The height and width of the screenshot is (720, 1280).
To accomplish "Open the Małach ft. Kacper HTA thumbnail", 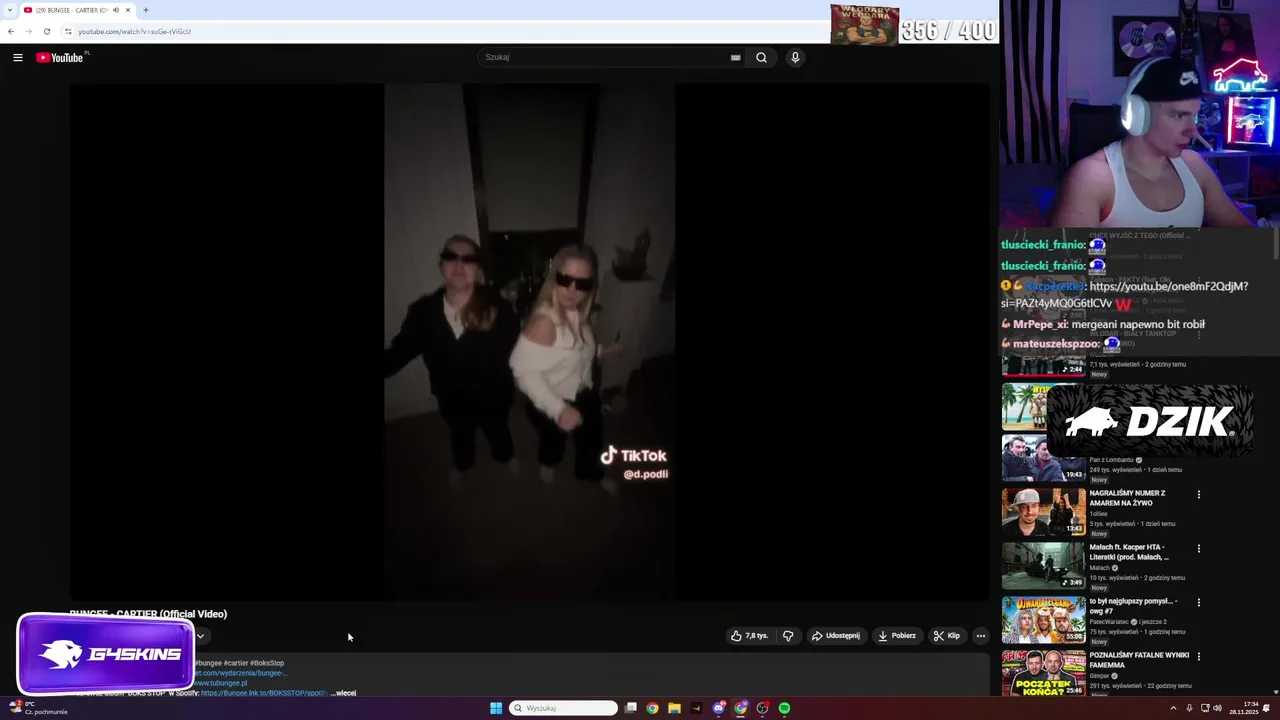I will (1043, 565).
